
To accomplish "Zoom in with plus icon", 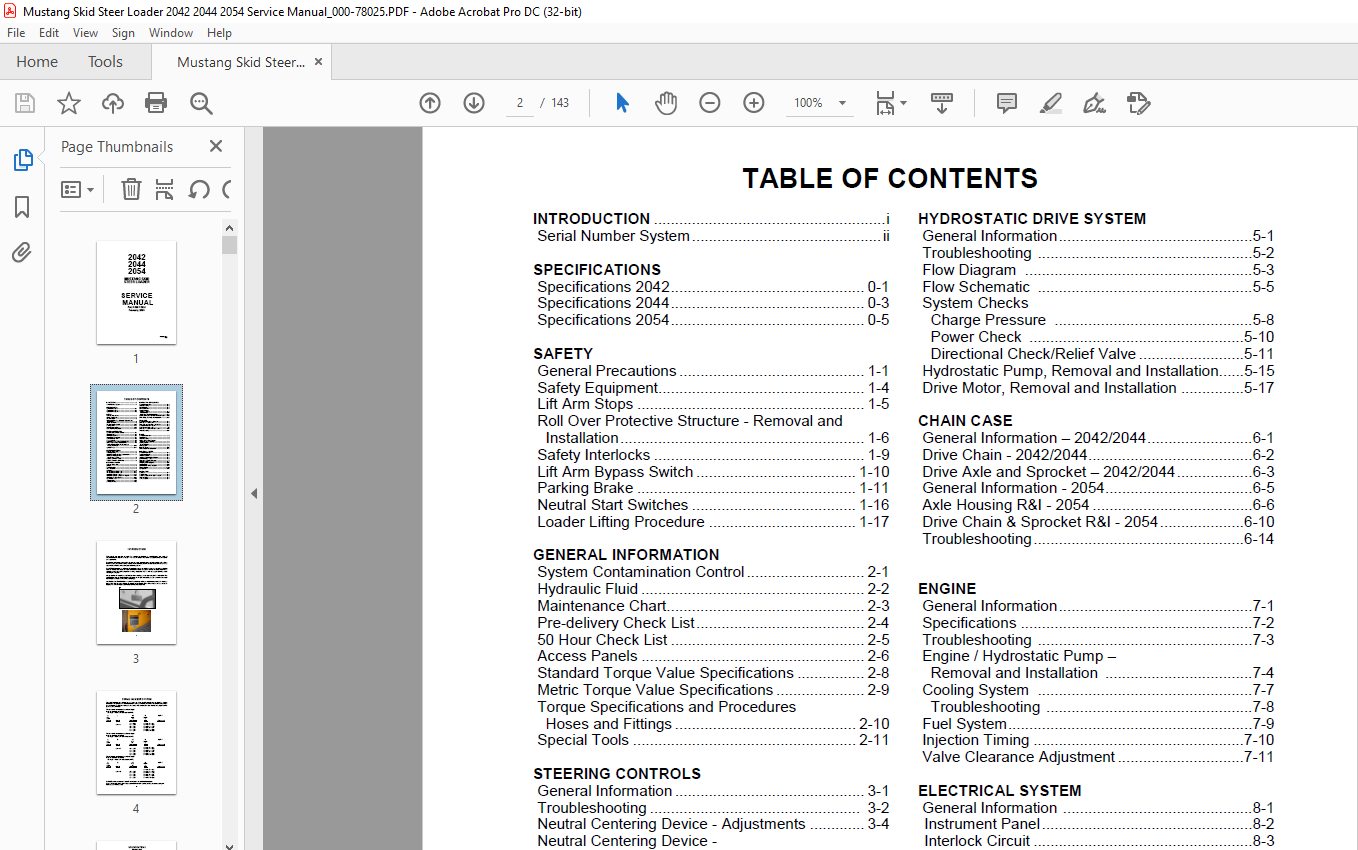I will [754, 103].
